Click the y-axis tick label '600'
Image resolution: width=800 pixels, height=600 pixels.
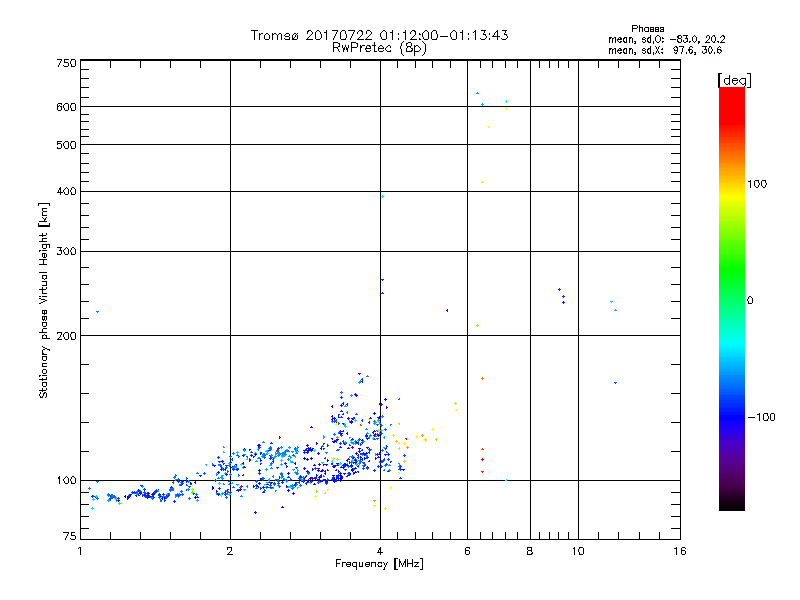[x=66, y=107]
